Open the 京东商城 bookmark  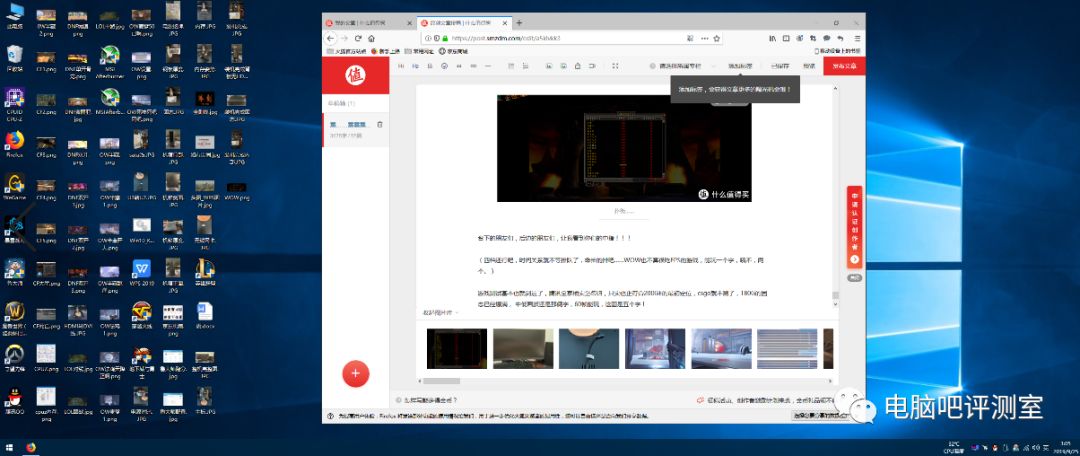453,51
